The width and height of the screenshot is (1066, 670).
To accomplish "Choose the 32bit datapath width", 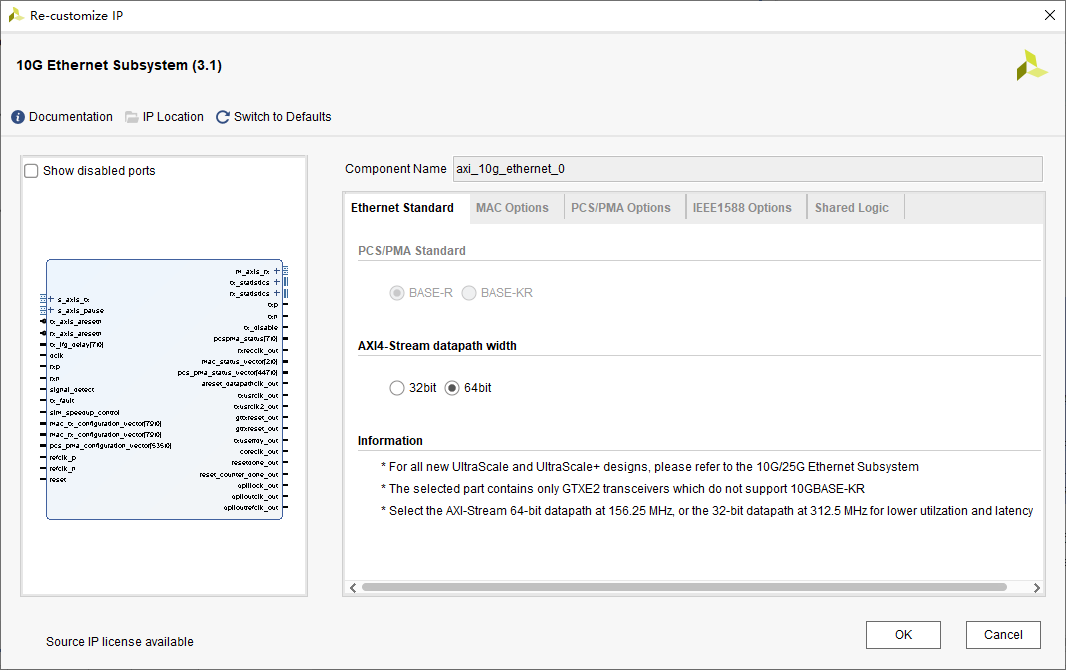I will (x=397, y=388).
